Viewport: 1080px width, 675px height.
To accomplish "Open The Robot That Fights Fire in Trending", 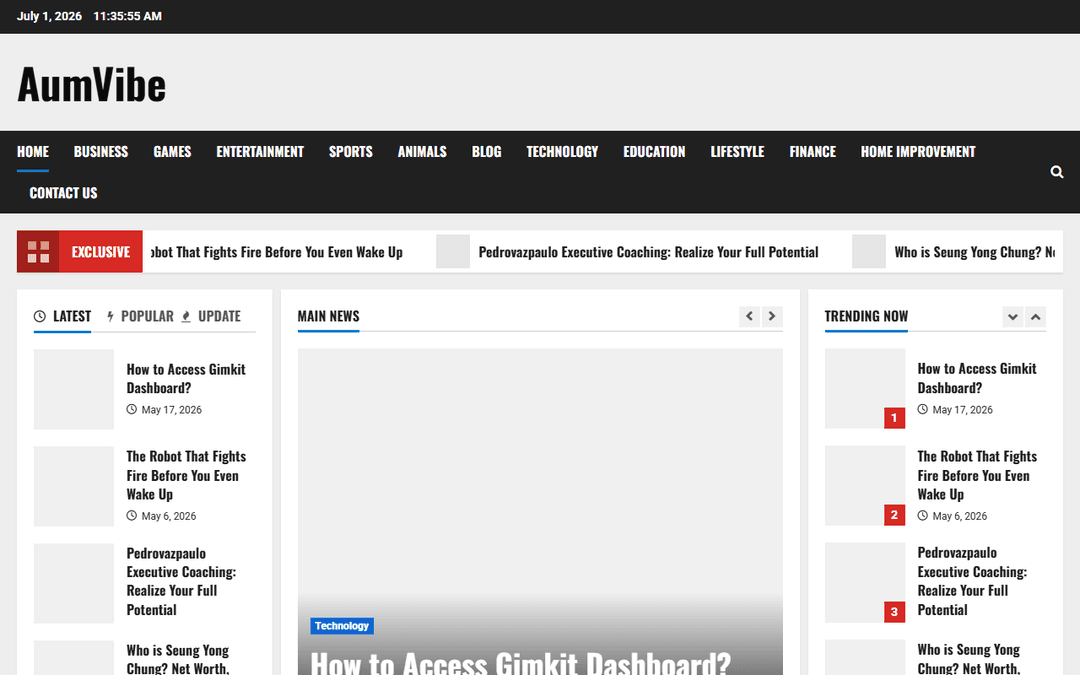I will tap(977, 475).
